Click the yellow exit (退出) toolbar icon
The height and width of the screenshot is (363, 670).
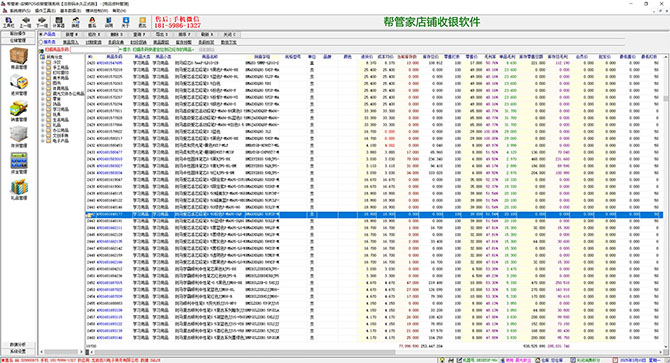(142, 22)
